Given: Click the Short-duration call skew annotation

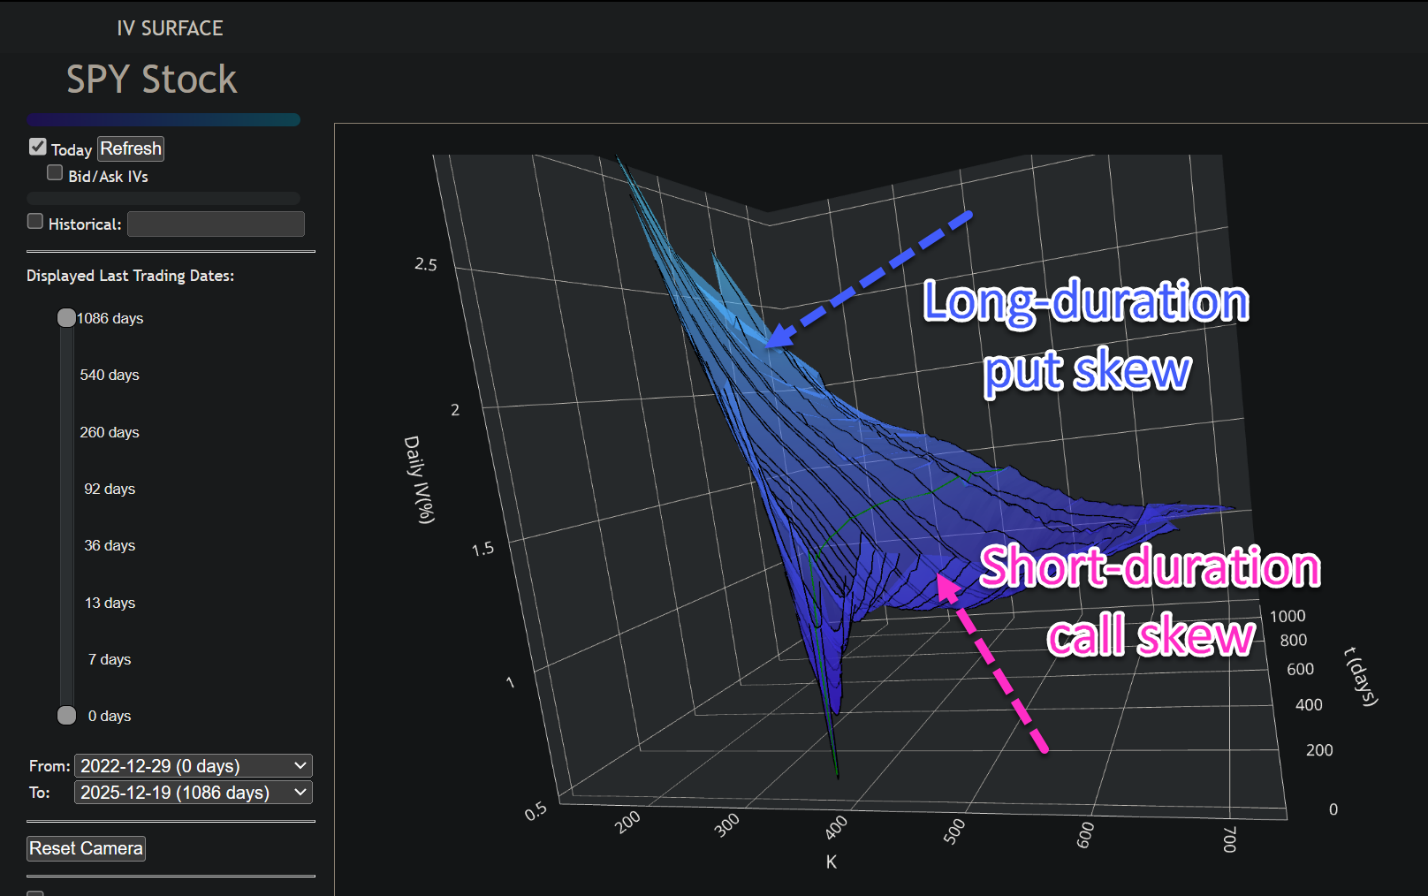Looking at the screenshot, I should (x=1150, y=602).
